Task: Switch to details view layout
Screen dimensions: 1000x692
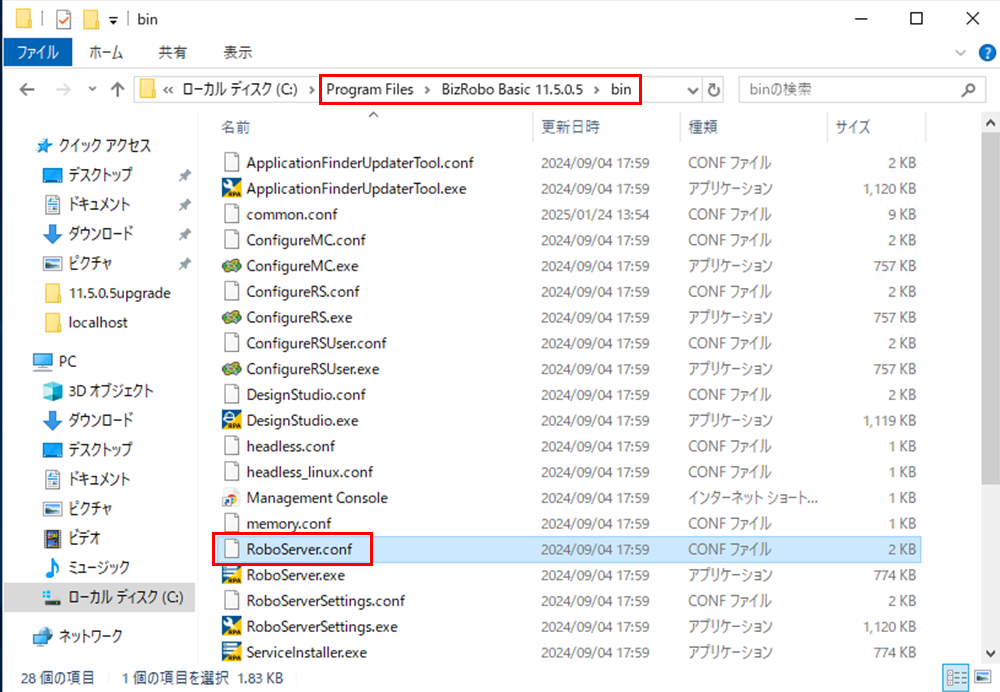Action: pyautogui.click(x=955, y=677)
